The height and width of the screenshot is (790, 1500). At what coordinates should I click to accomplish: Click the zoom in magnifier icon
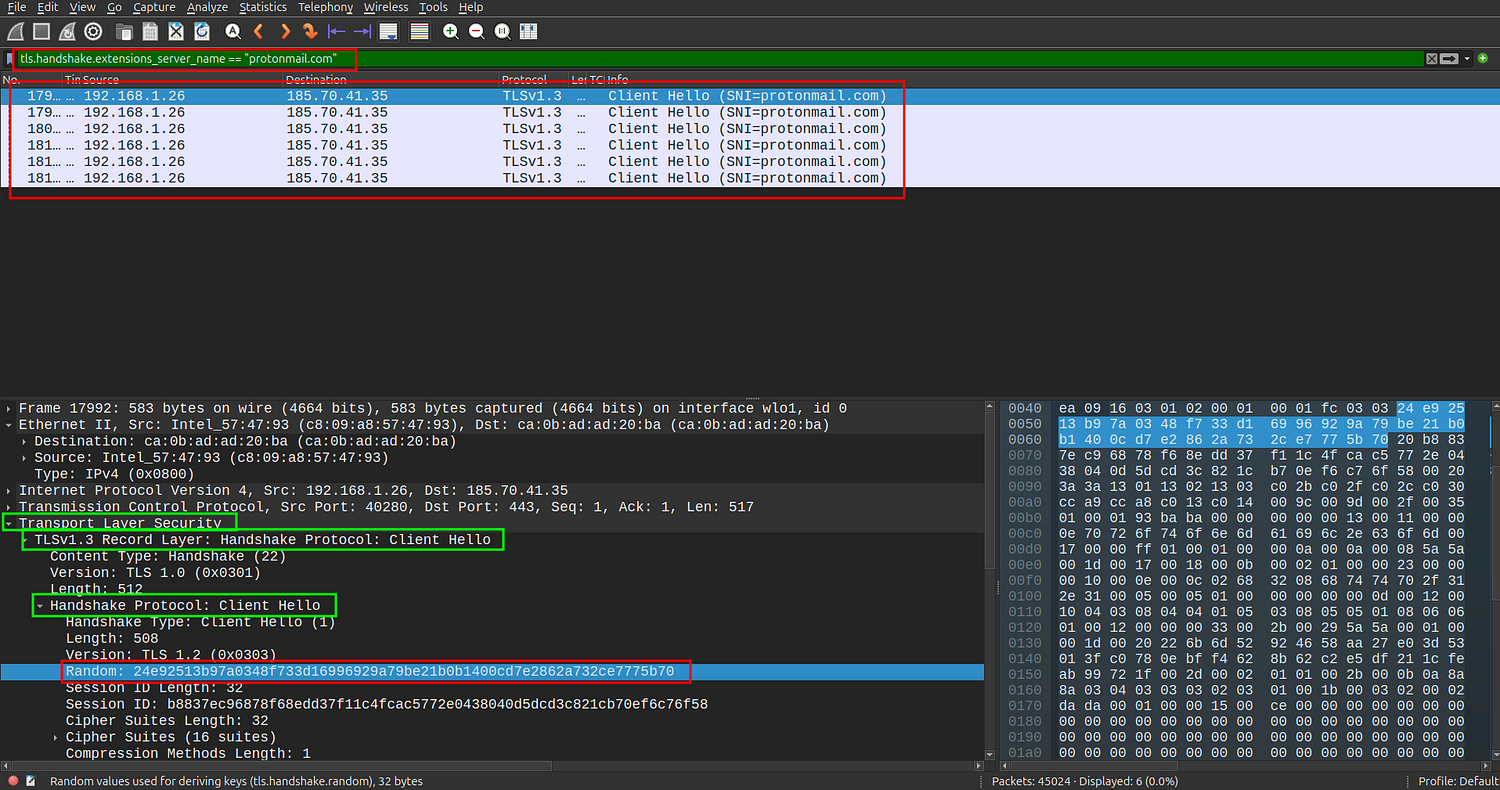click(x=451, y=31)
